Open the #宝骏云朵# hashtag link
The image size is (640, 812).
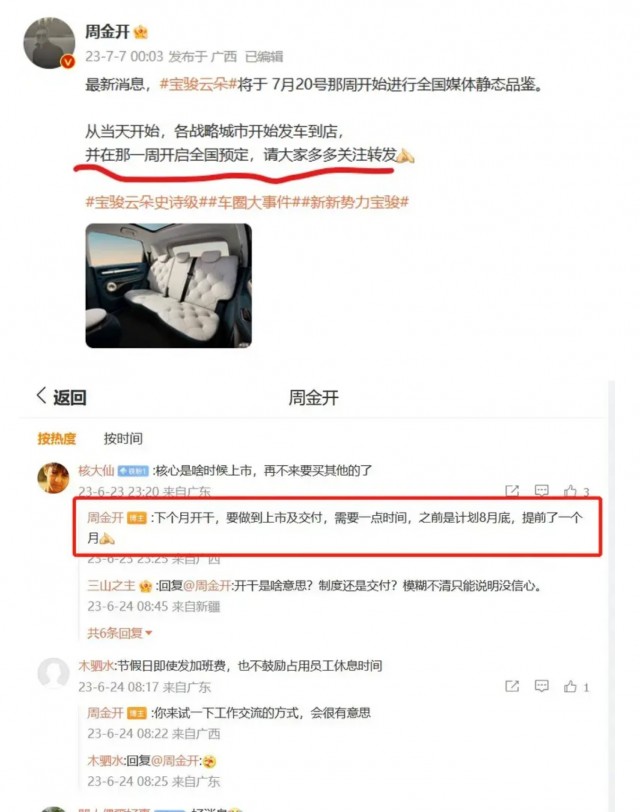198,84
